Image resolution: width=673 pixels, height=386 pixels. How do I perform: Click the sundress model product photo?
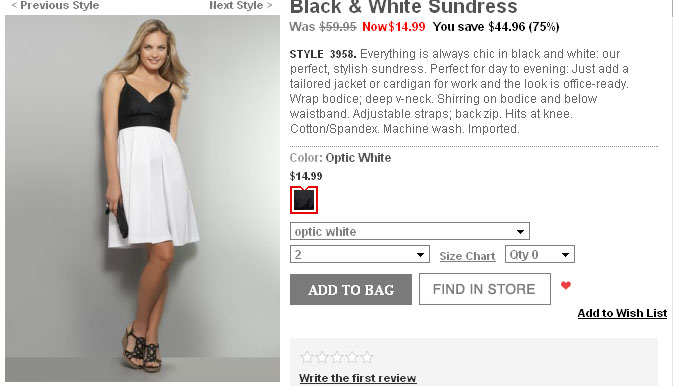tap(142, 198)
